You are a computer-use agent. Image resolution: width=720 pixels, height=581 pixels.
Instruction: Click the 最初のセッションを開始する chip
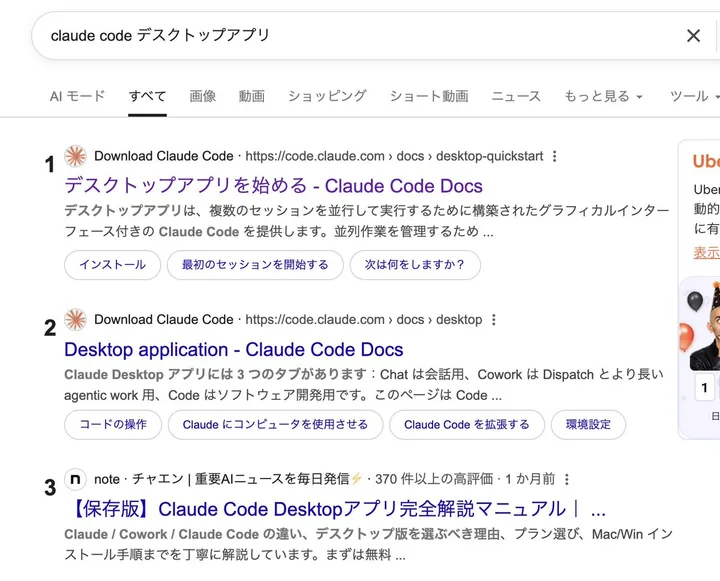pyautogui.click(x=255, y=265)
